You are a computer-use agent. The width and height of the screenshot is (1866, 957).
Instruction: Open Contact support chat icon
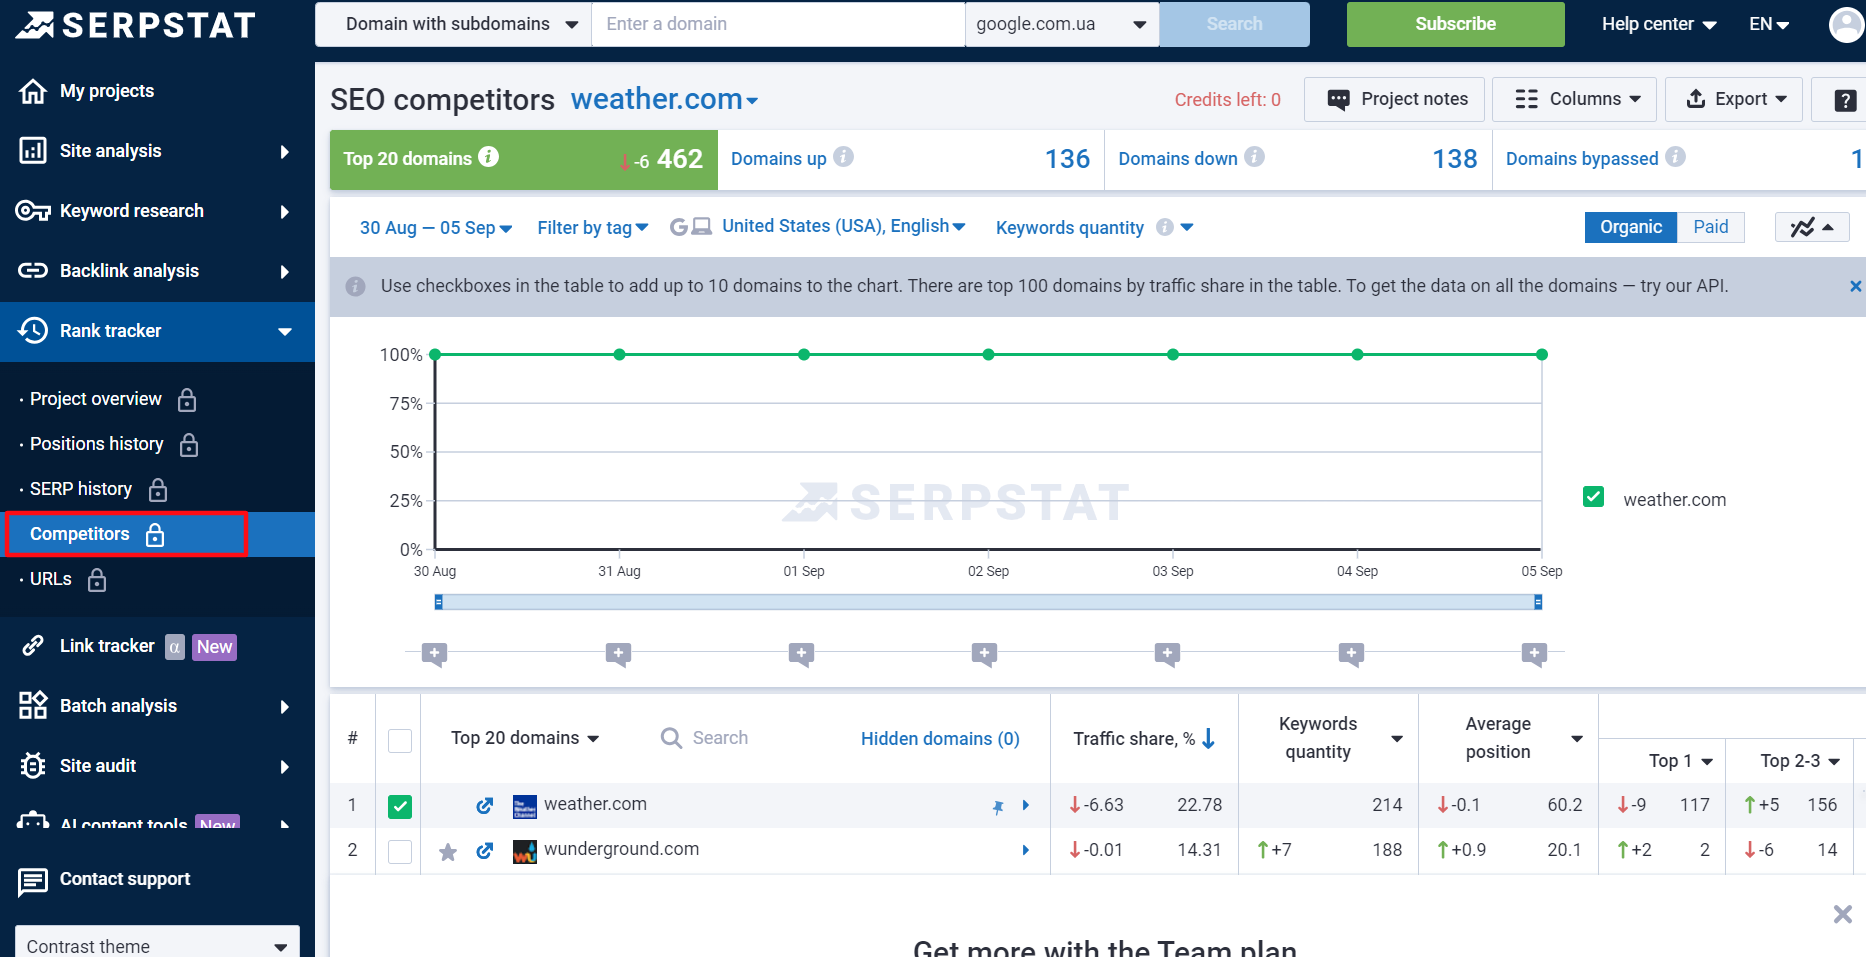point(33,881)
